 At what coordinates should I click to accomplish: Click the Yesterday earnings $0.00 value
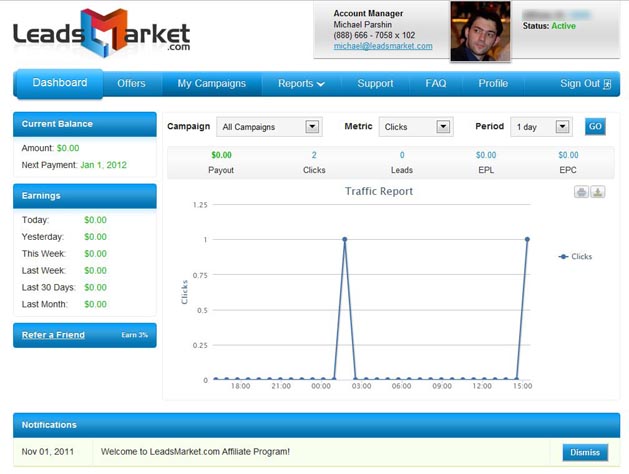tap(95, 237)
